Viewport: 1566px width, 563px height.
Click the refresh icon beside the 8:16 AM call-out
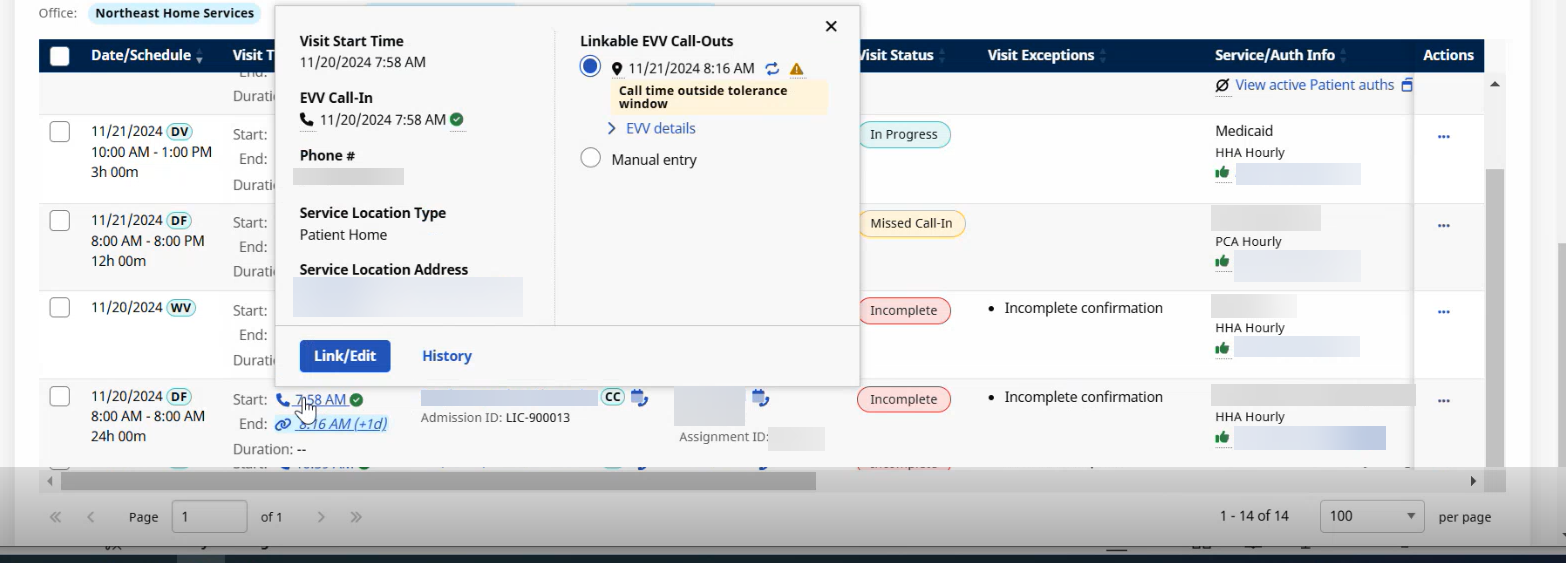(x=772, y=69)
